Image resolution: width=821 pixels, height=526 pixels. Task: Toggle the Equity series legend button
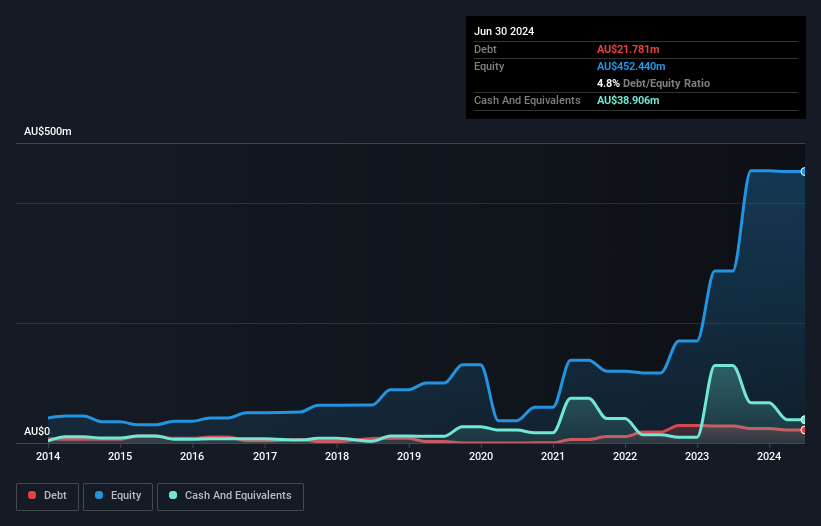point(118,496)
